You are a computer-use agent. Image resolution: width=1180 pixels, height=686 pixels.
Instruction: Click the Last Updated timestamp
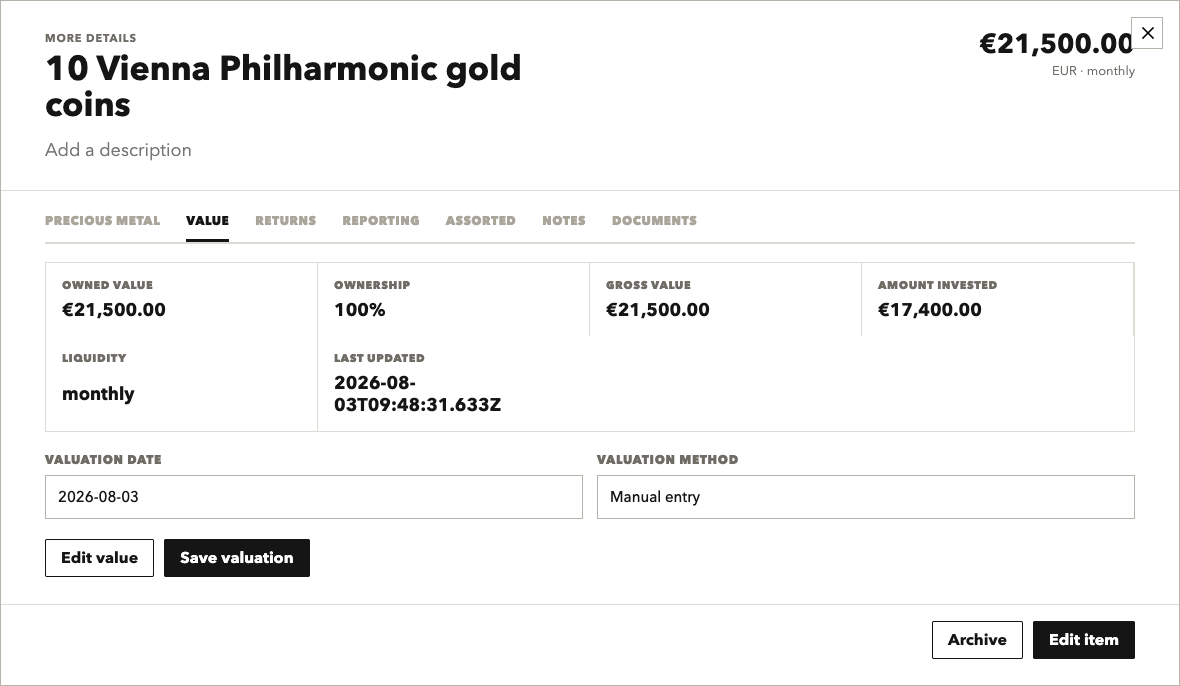click(x=417, y=393)
